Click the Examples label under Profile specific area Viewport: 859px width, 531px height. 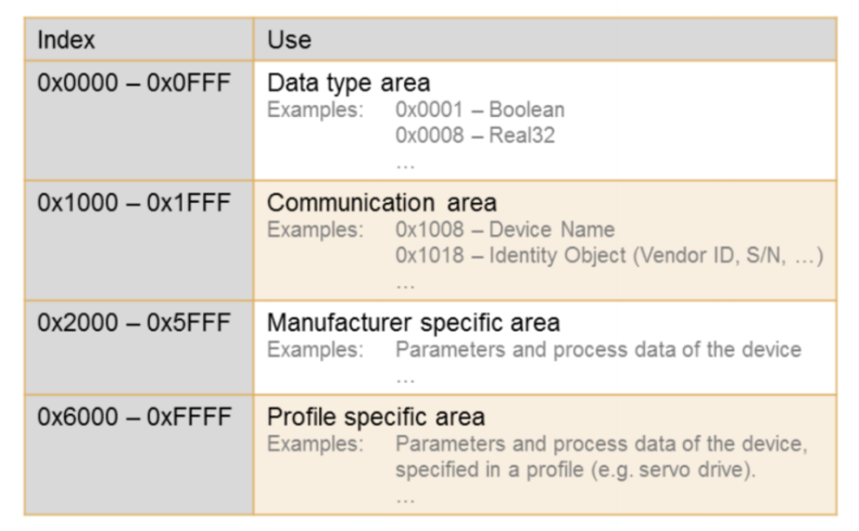[314, 443]
